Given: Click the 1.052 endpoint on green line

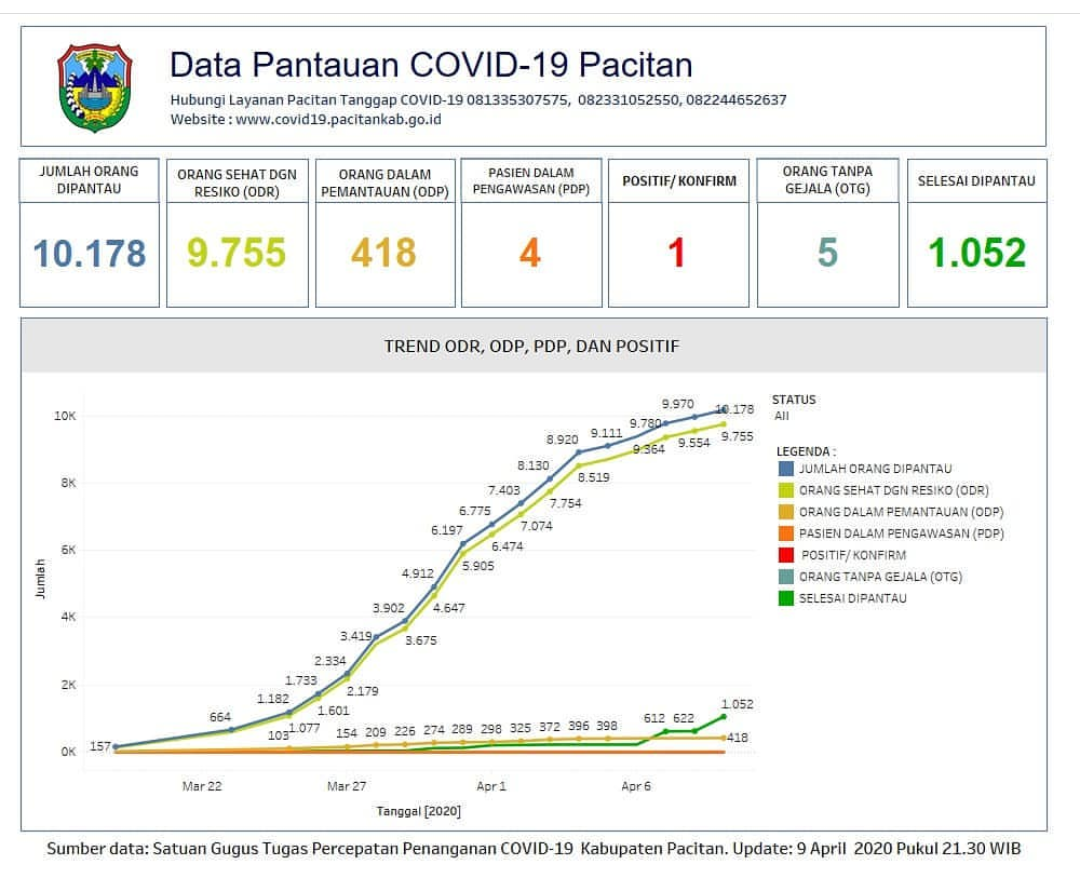Looking at the screenshot, I should click(x=723, y=716).
